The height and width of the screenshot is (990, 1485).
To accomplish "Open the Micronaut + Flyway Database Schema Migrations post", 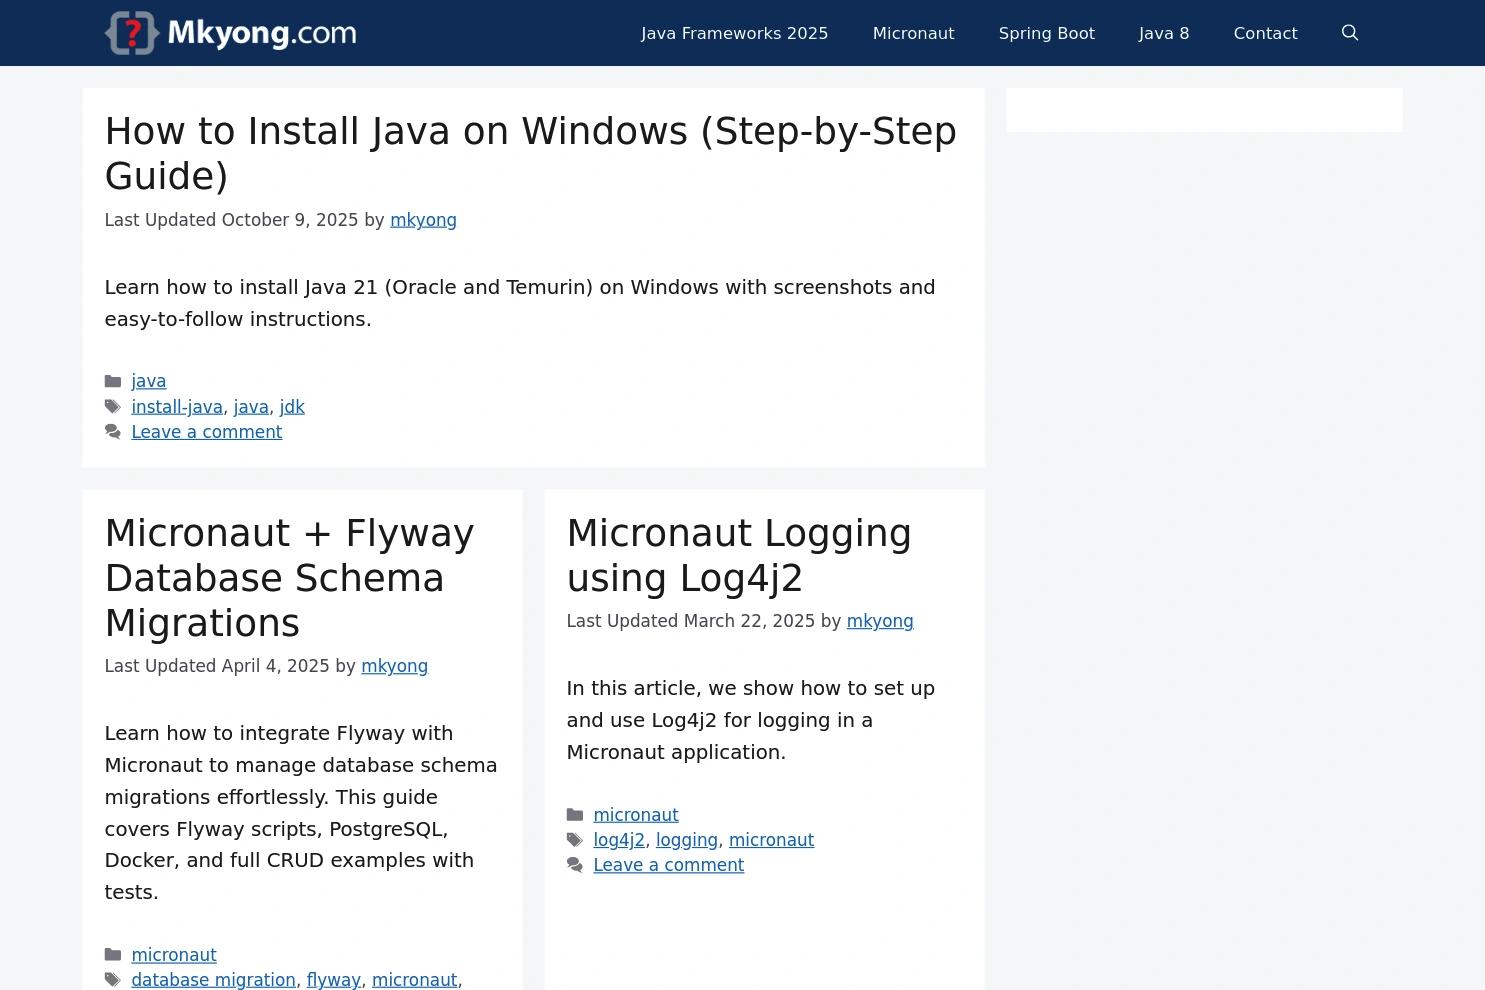I will click(289, 578).
